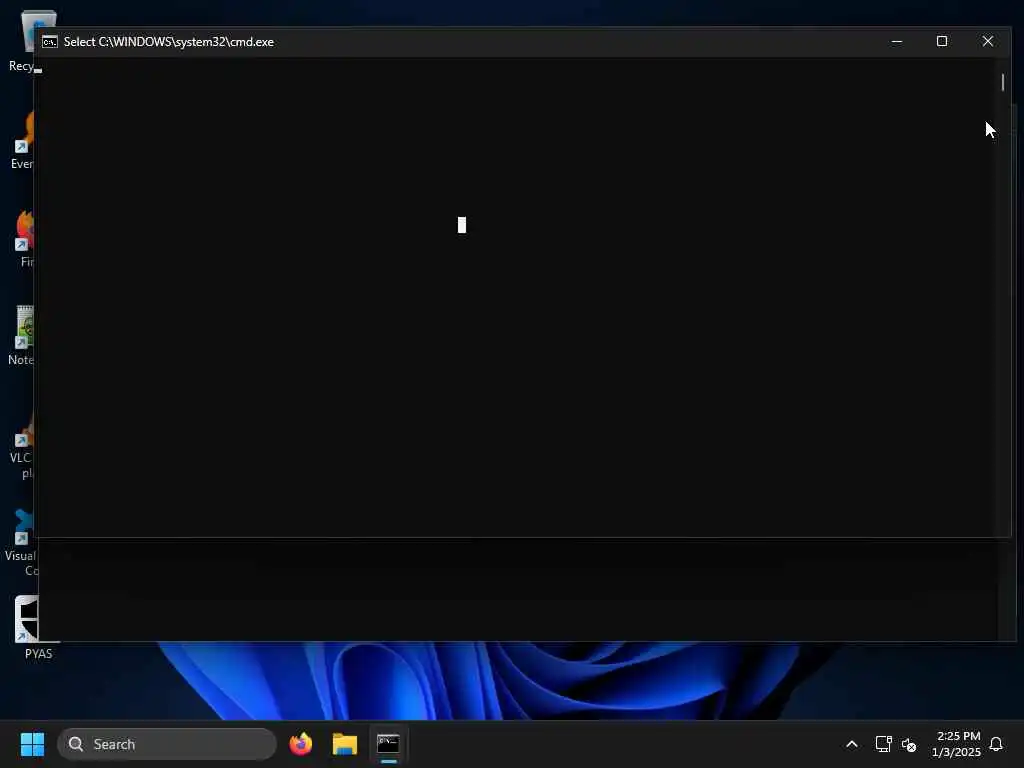Open the muted volume tray icon
Viewport: 1024px width, 768px height.
coord(908,744)
